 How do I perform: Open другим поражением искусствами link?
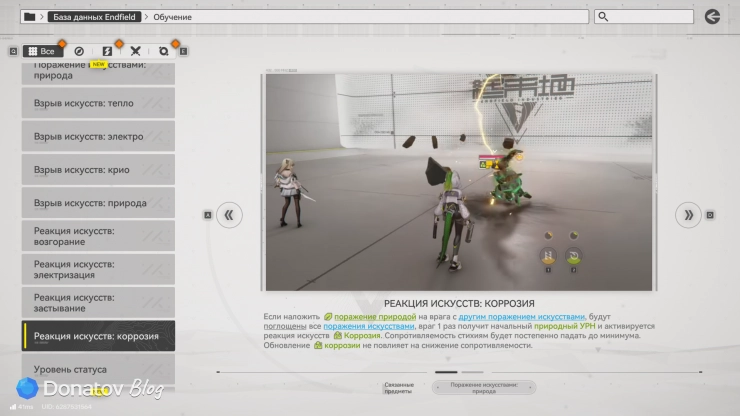pos(521,317)
